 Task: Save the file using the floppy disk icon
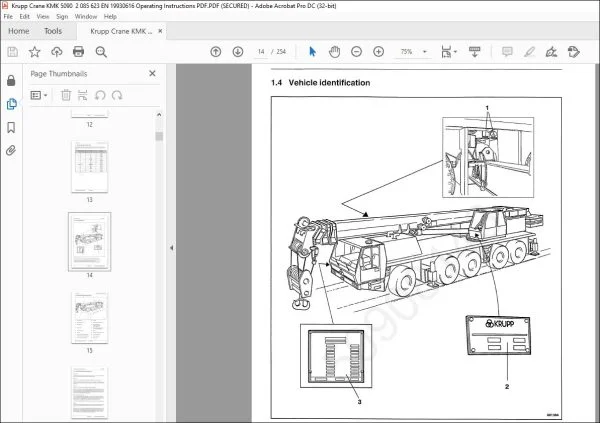pyautogui.click(x=13, y=52)
